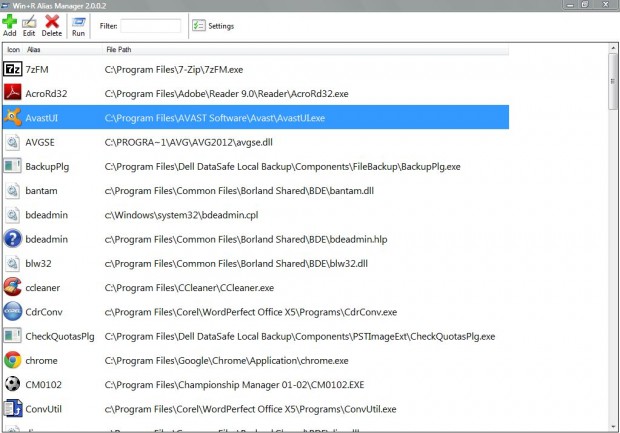This screenshot has height=433, width=620.
Task: Click the 7-Zip icon in the 7zFM row
Action: (x=12, y=69)
